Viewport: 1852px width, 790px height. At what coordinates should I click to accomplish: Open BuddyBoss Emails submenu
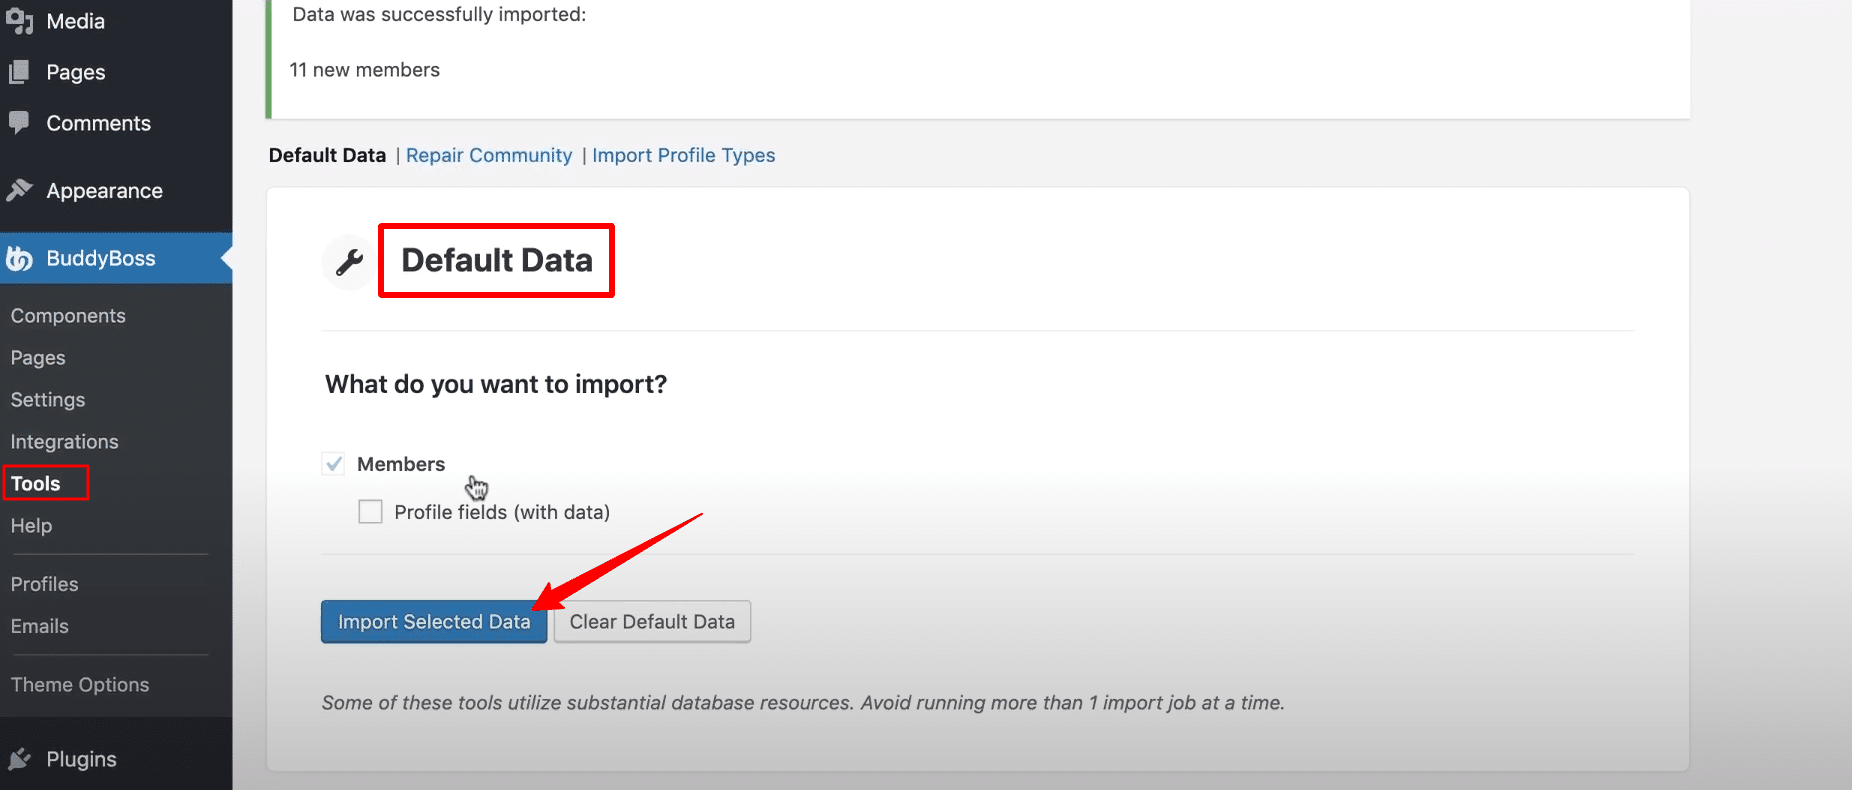click(x=40, y=626)
